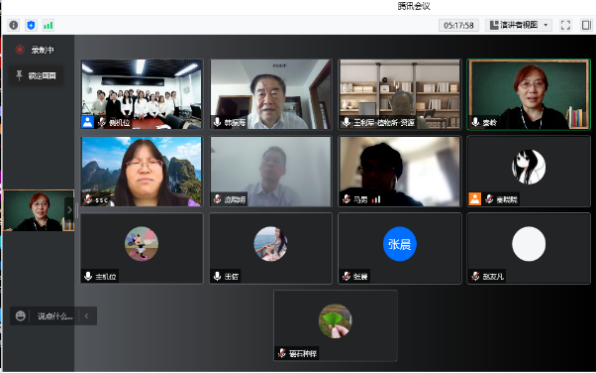Collapse the chat input bar chevron

(87, 316)
